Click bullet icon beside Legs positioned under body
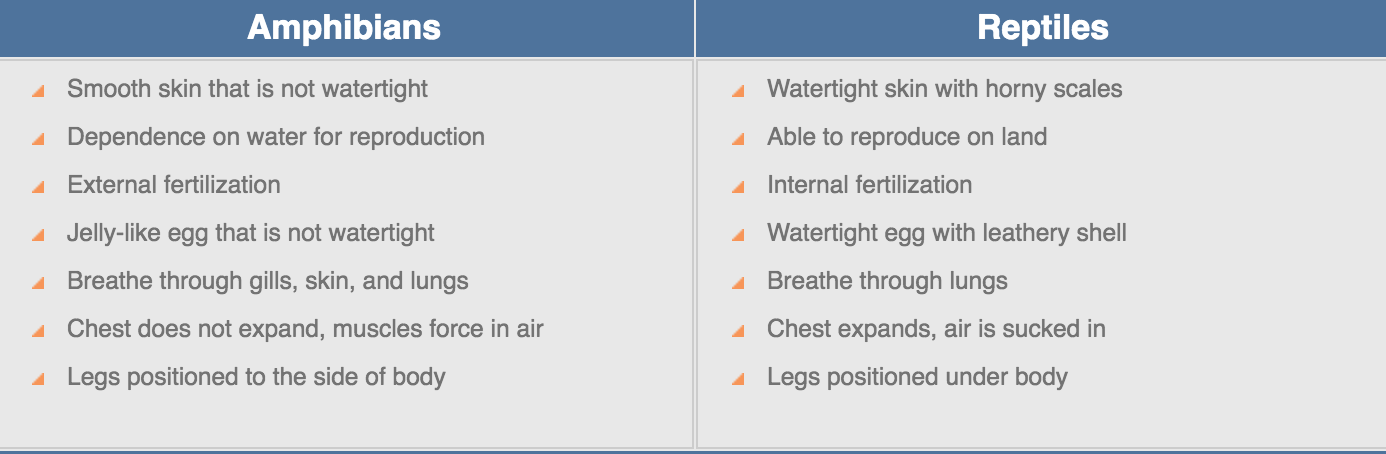The width and height of the screenshot is (1386, 454). [x=739, y=379]
